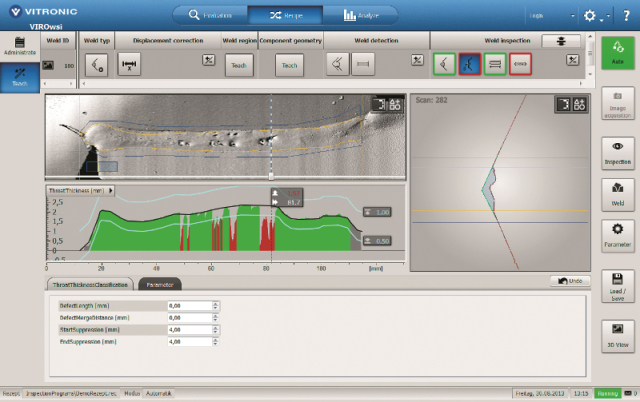Screen dimensions: 640x402
Task: Open Administrate in left sidebar
Action: (x=20, y=45)
